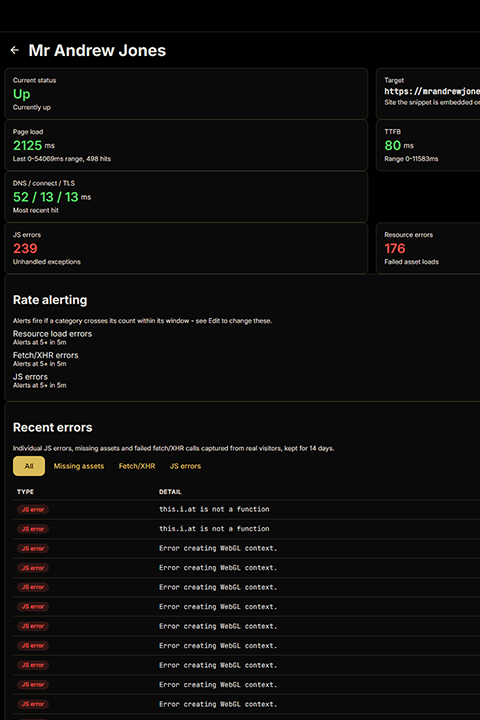Click the 'Failed asset loads' caption
This screenshot has width=480, height=720.
(x=412, y=262)
